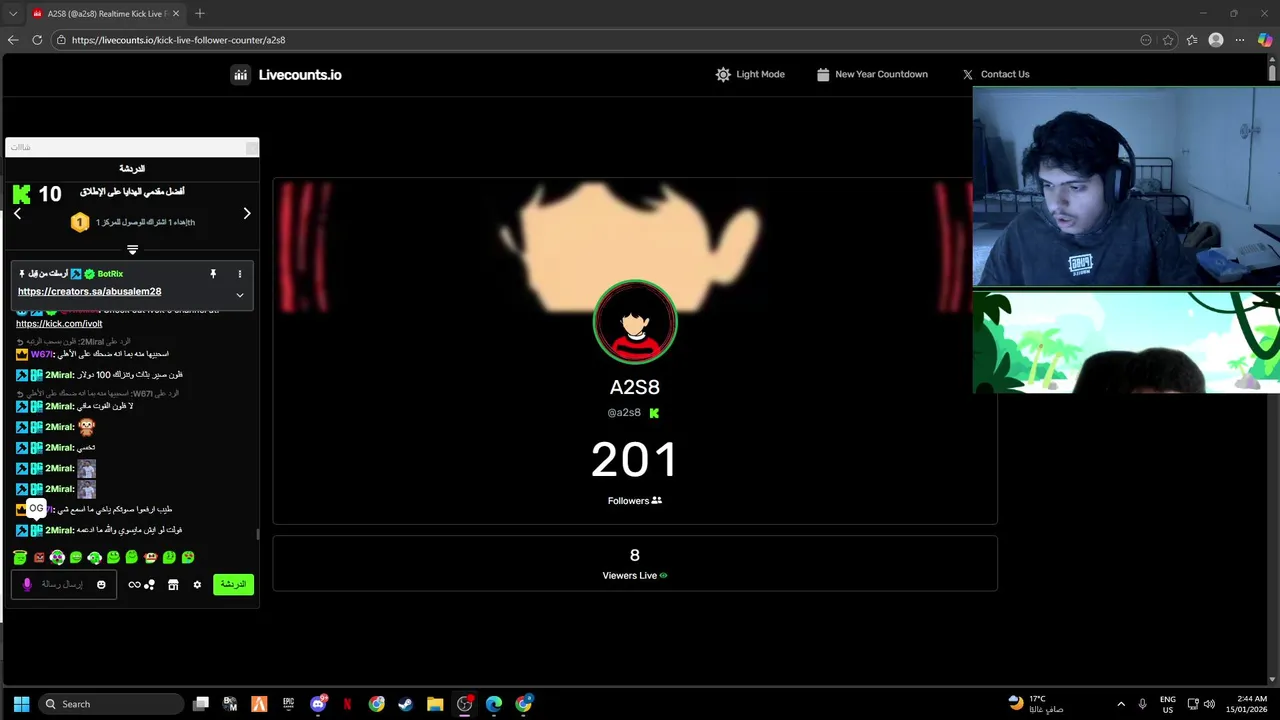Show the previous gift leaderboard slide
1280x720 pixels.
(17, 213)
